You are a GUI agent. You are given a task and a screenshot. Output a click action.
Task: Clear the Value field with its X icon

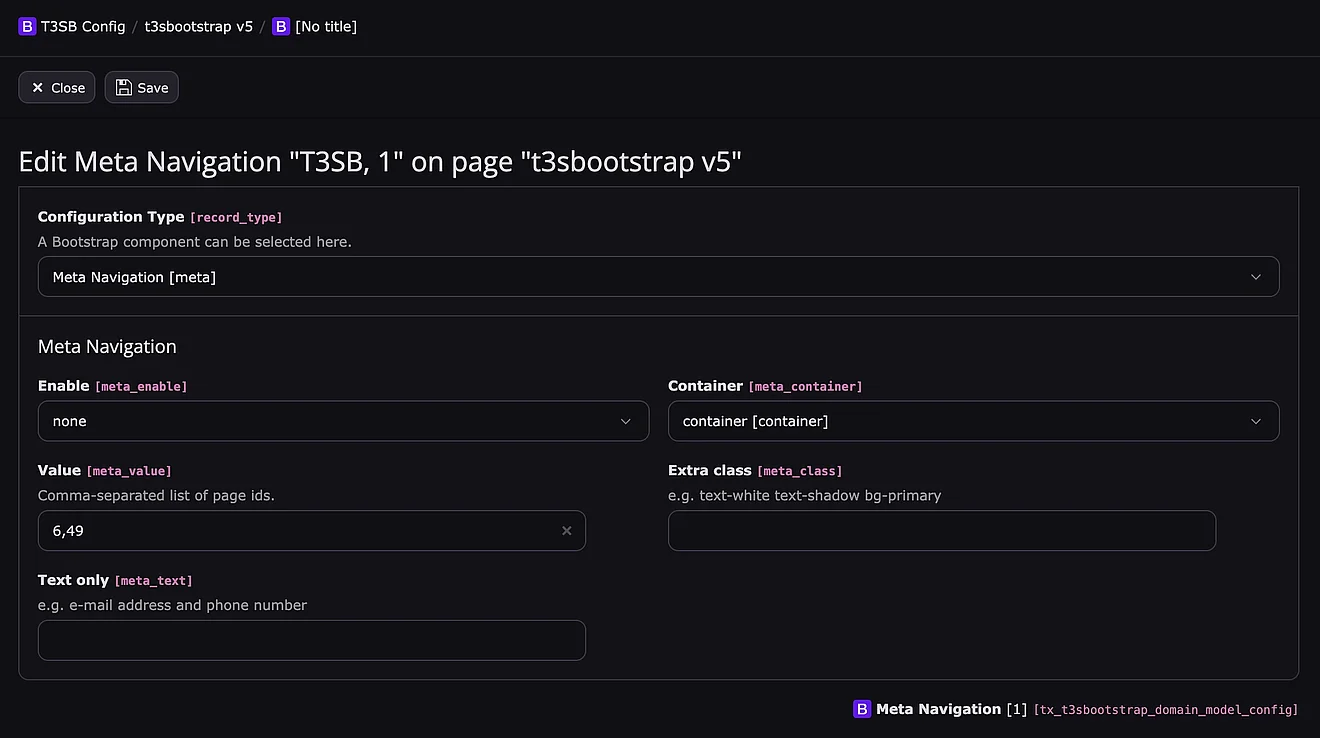(x=567, y=531)
